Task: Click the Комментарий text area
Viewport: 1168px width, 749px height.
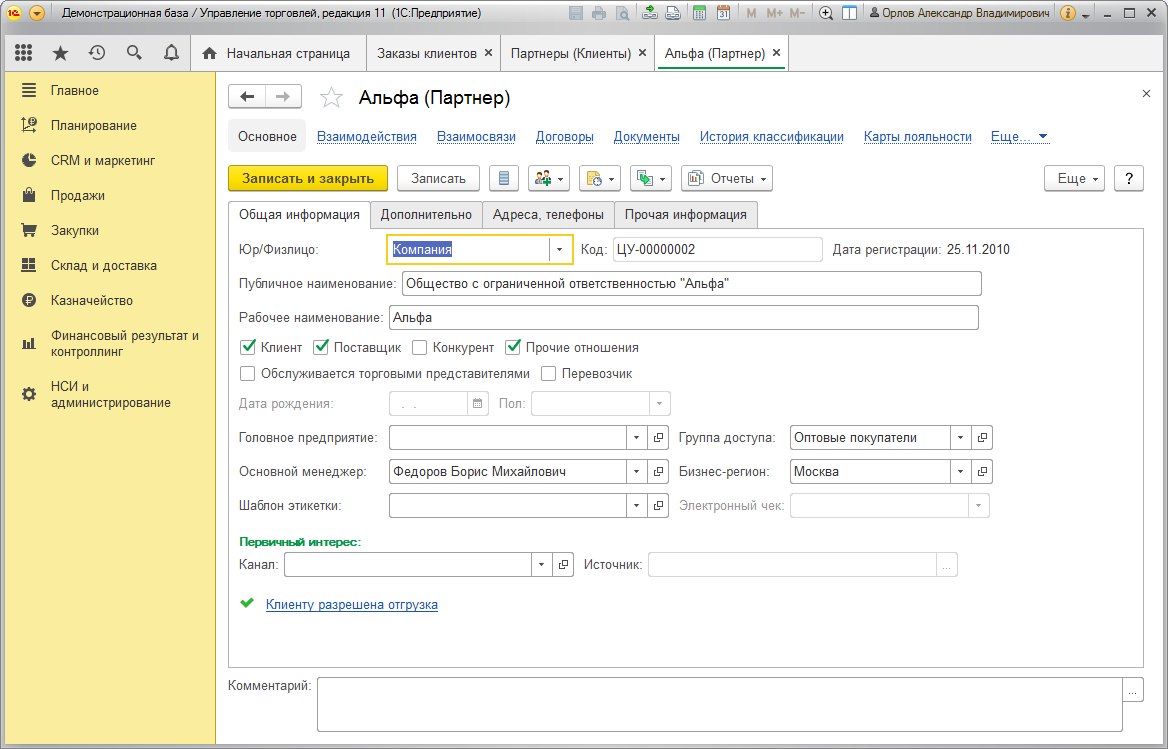Action: click(720, 704)
